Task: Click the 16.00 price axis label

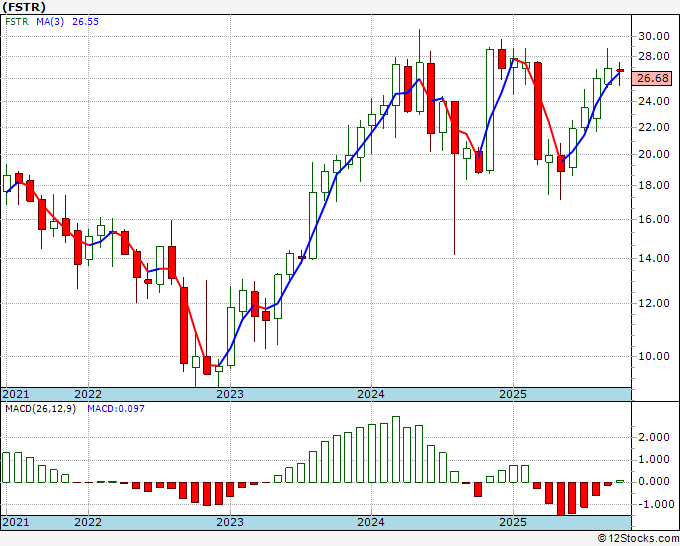Action: [x=654, y=219]
